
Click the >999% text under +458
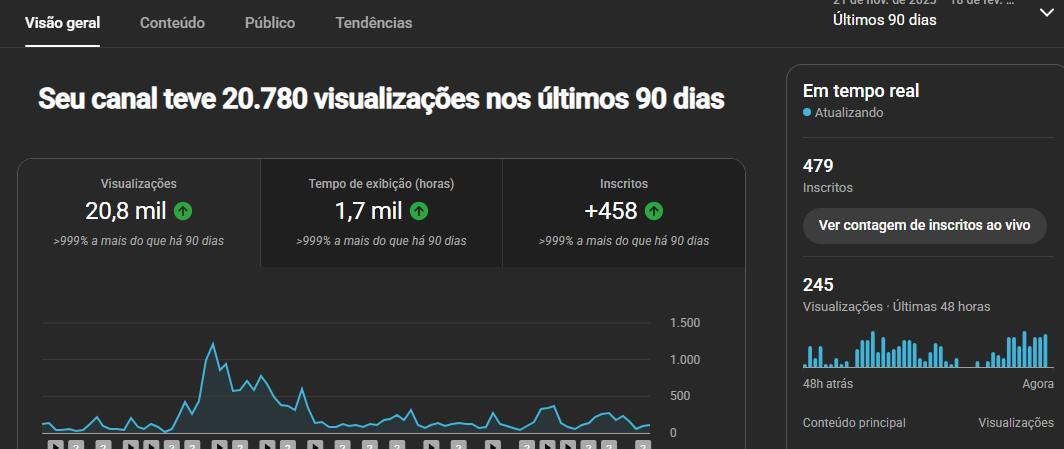(624, 241)
